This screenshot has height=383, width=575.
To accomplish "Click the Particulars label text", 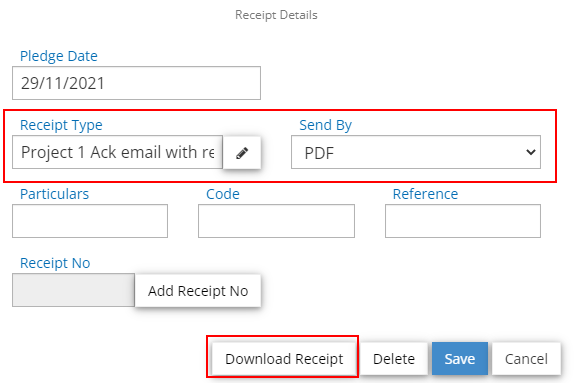I will (54, 194).
